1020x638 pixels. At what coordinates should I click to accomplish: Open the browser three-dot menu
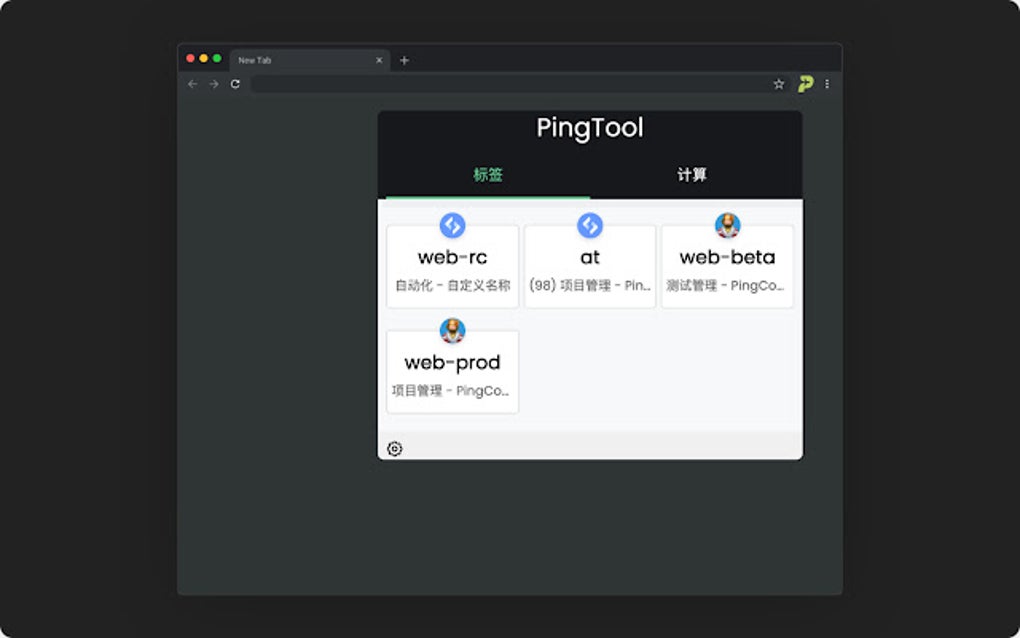[x=827, y=84]
